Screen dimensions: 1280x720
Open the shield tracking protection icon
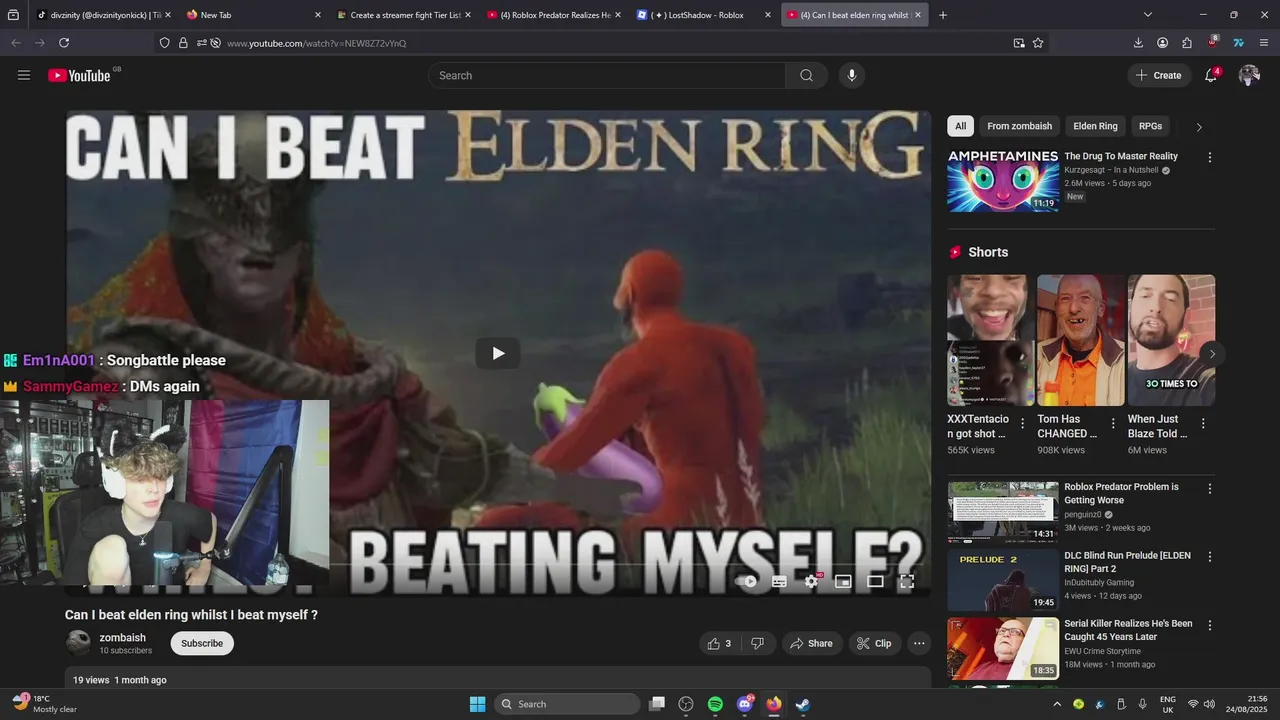[165, 43]
